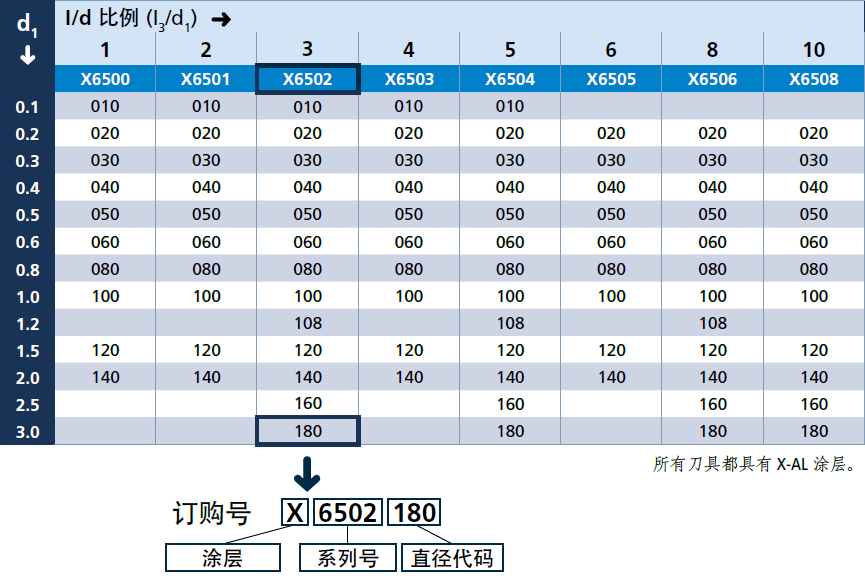Select the X6503 series column header
Image resolution: width=865 pixels, height=581 pixels.
[409, 79]
